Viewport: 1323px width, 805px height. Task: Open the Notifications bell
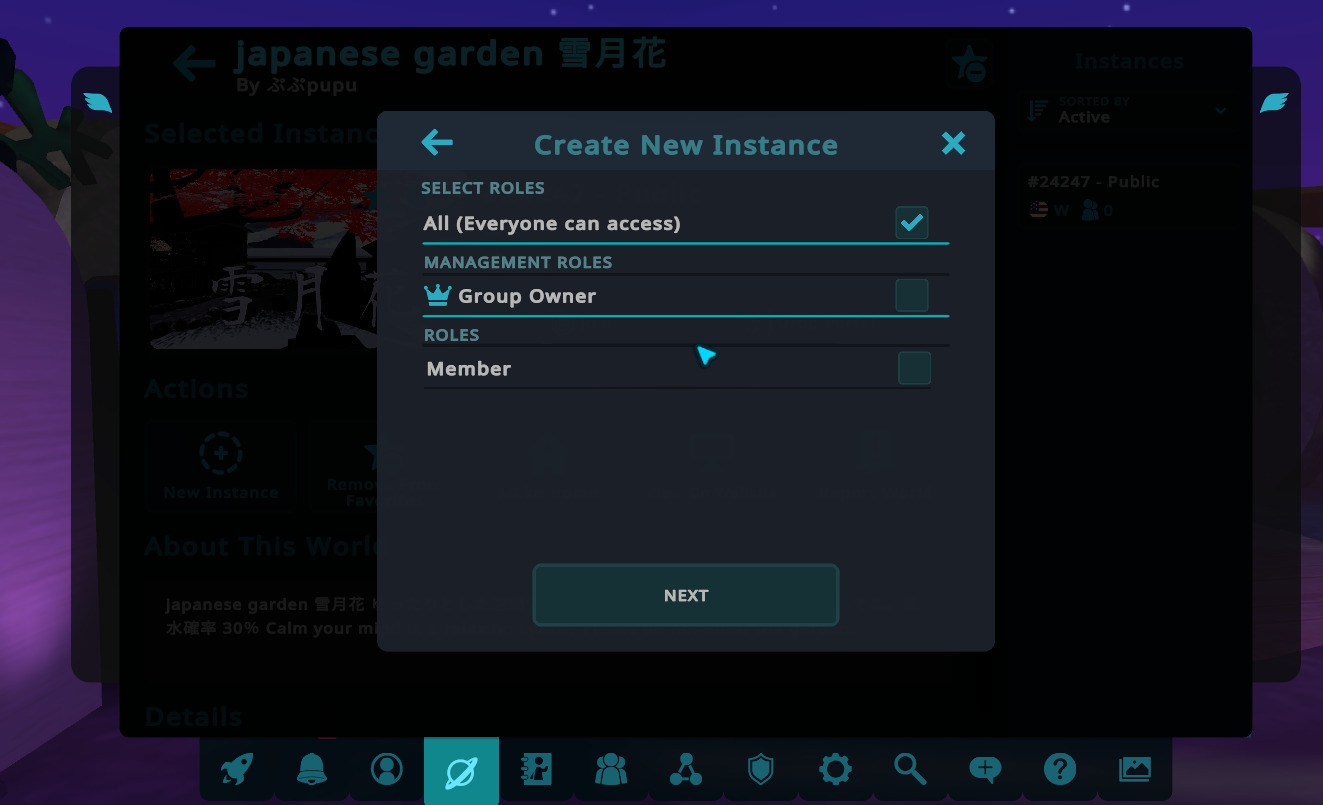point(311,770)
